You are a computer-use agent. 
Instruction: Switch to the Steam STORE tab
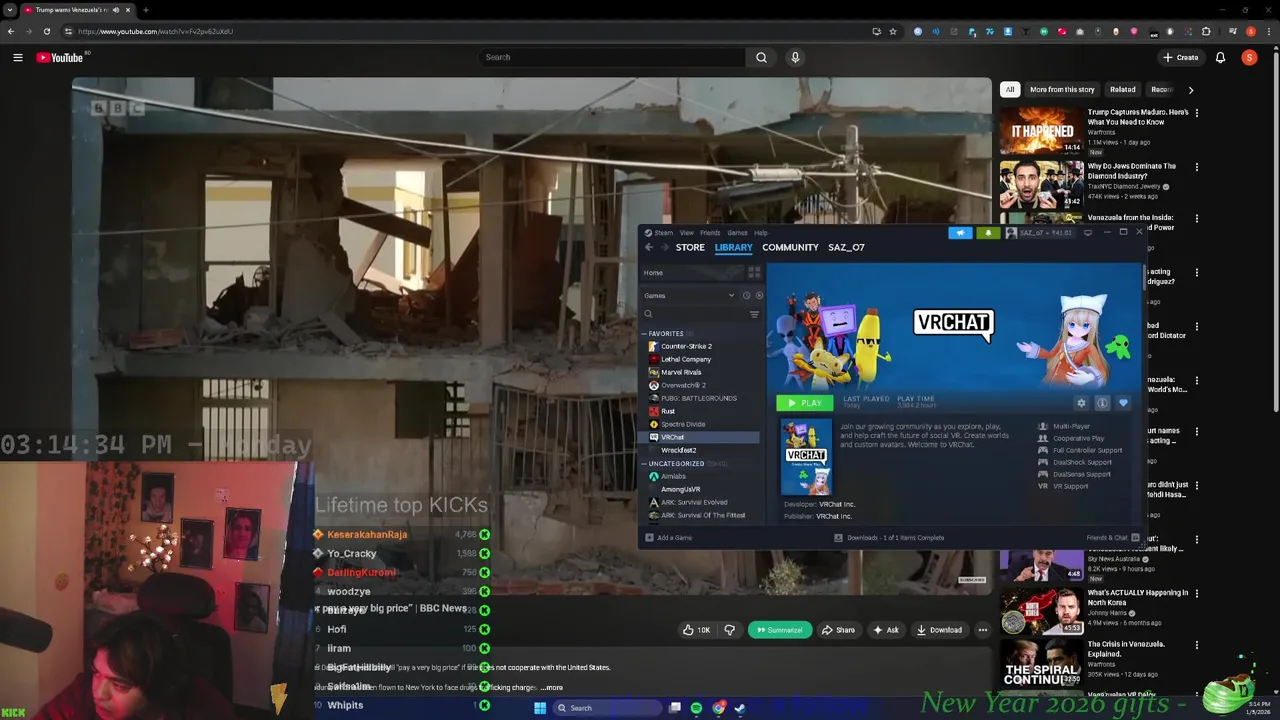[690, 247]
